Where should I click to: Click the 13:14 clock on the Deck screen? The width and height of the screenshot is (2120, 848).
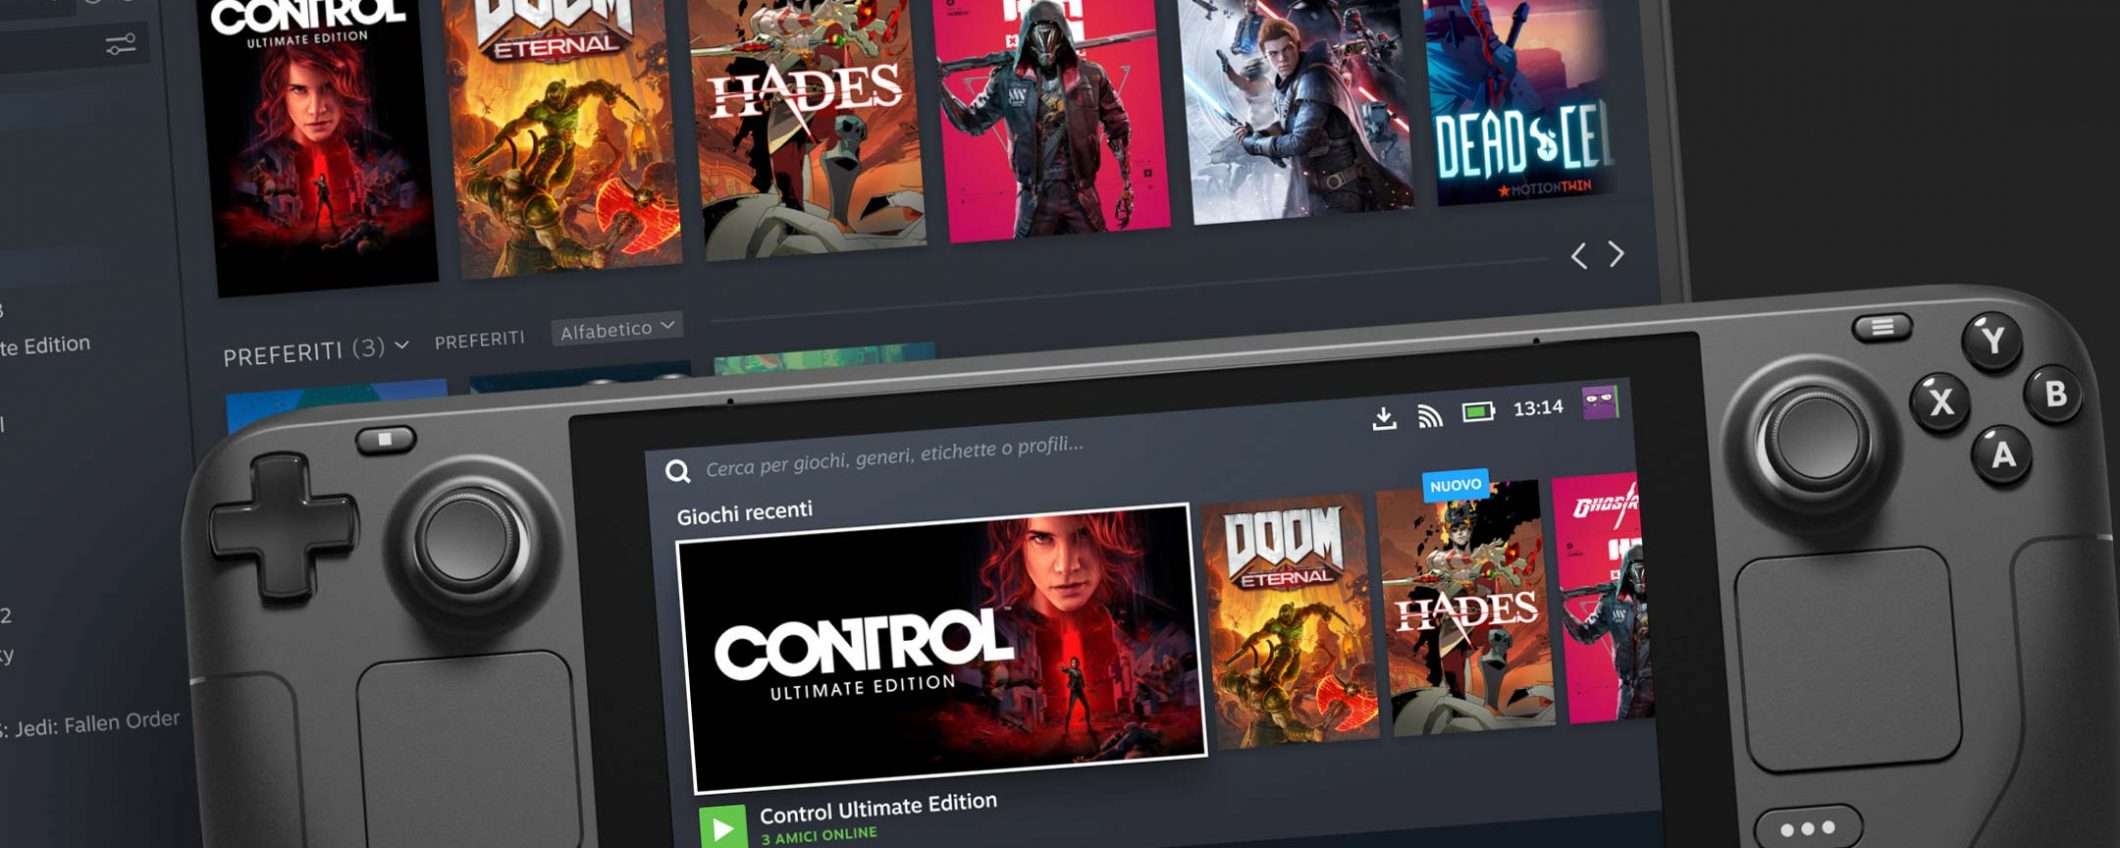1538,408
